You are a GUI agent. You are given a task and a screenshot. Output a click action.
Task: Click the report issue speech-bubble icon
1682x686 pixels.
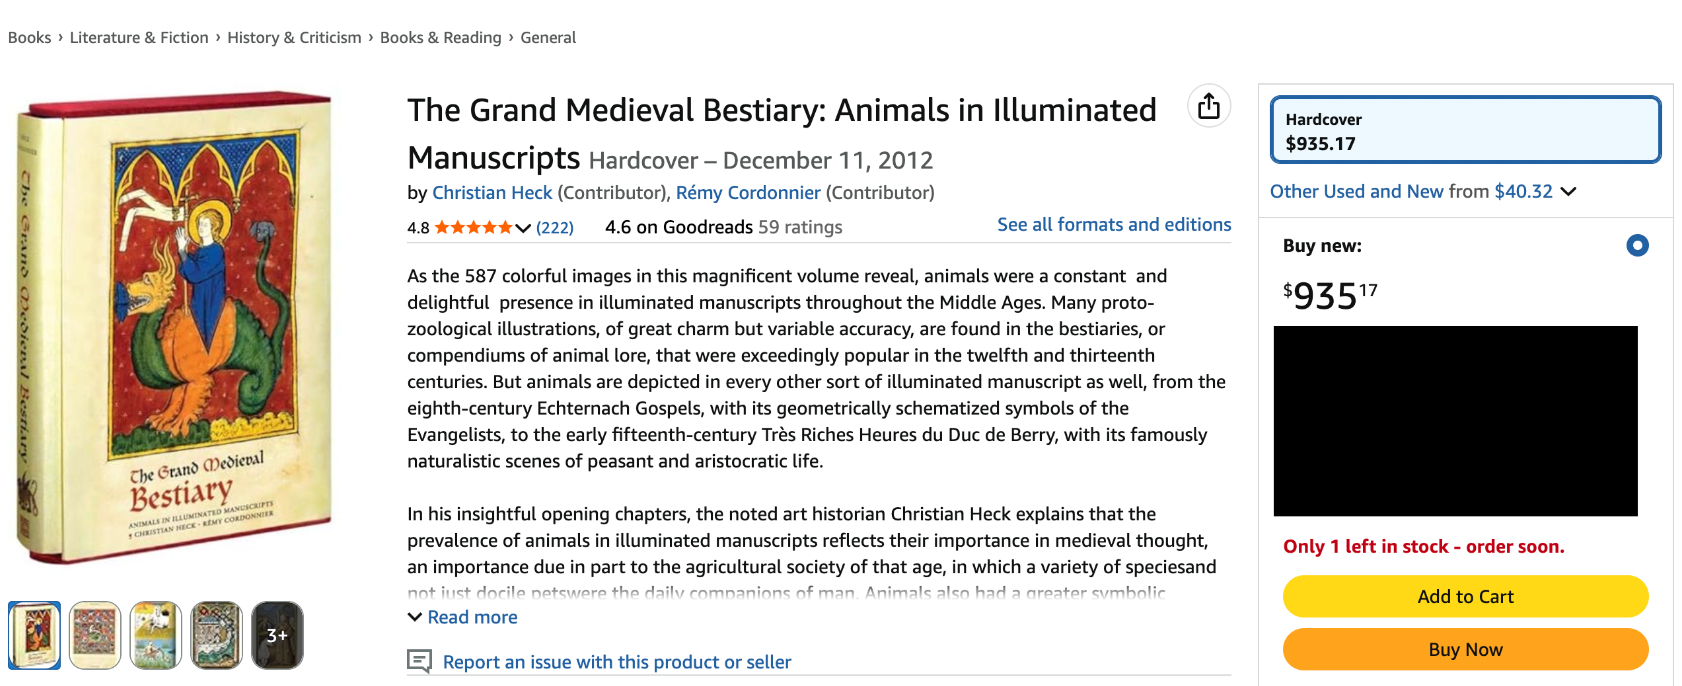(x=420, y=661)
